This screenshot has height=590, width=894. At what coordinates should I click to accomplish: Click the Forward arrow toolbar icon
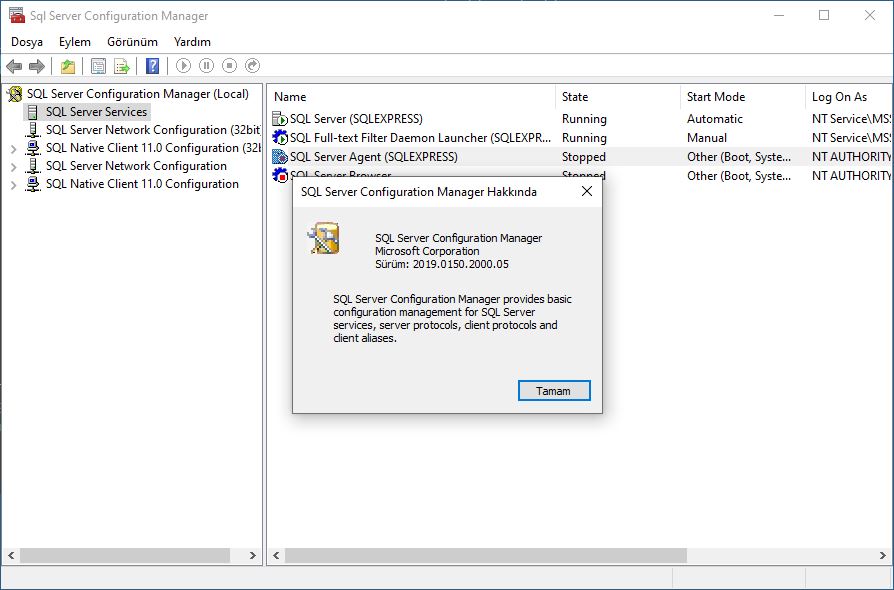[x=37, y=66]
